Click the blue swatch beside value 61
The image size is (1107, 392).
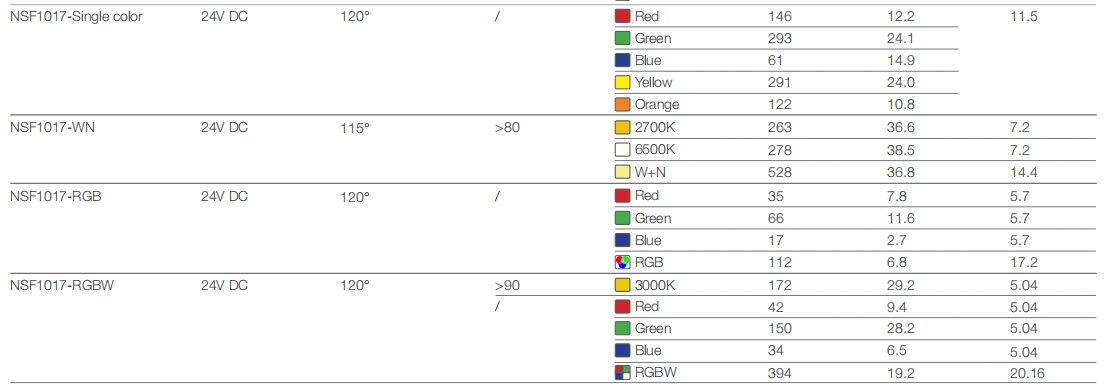coord(622,60)
